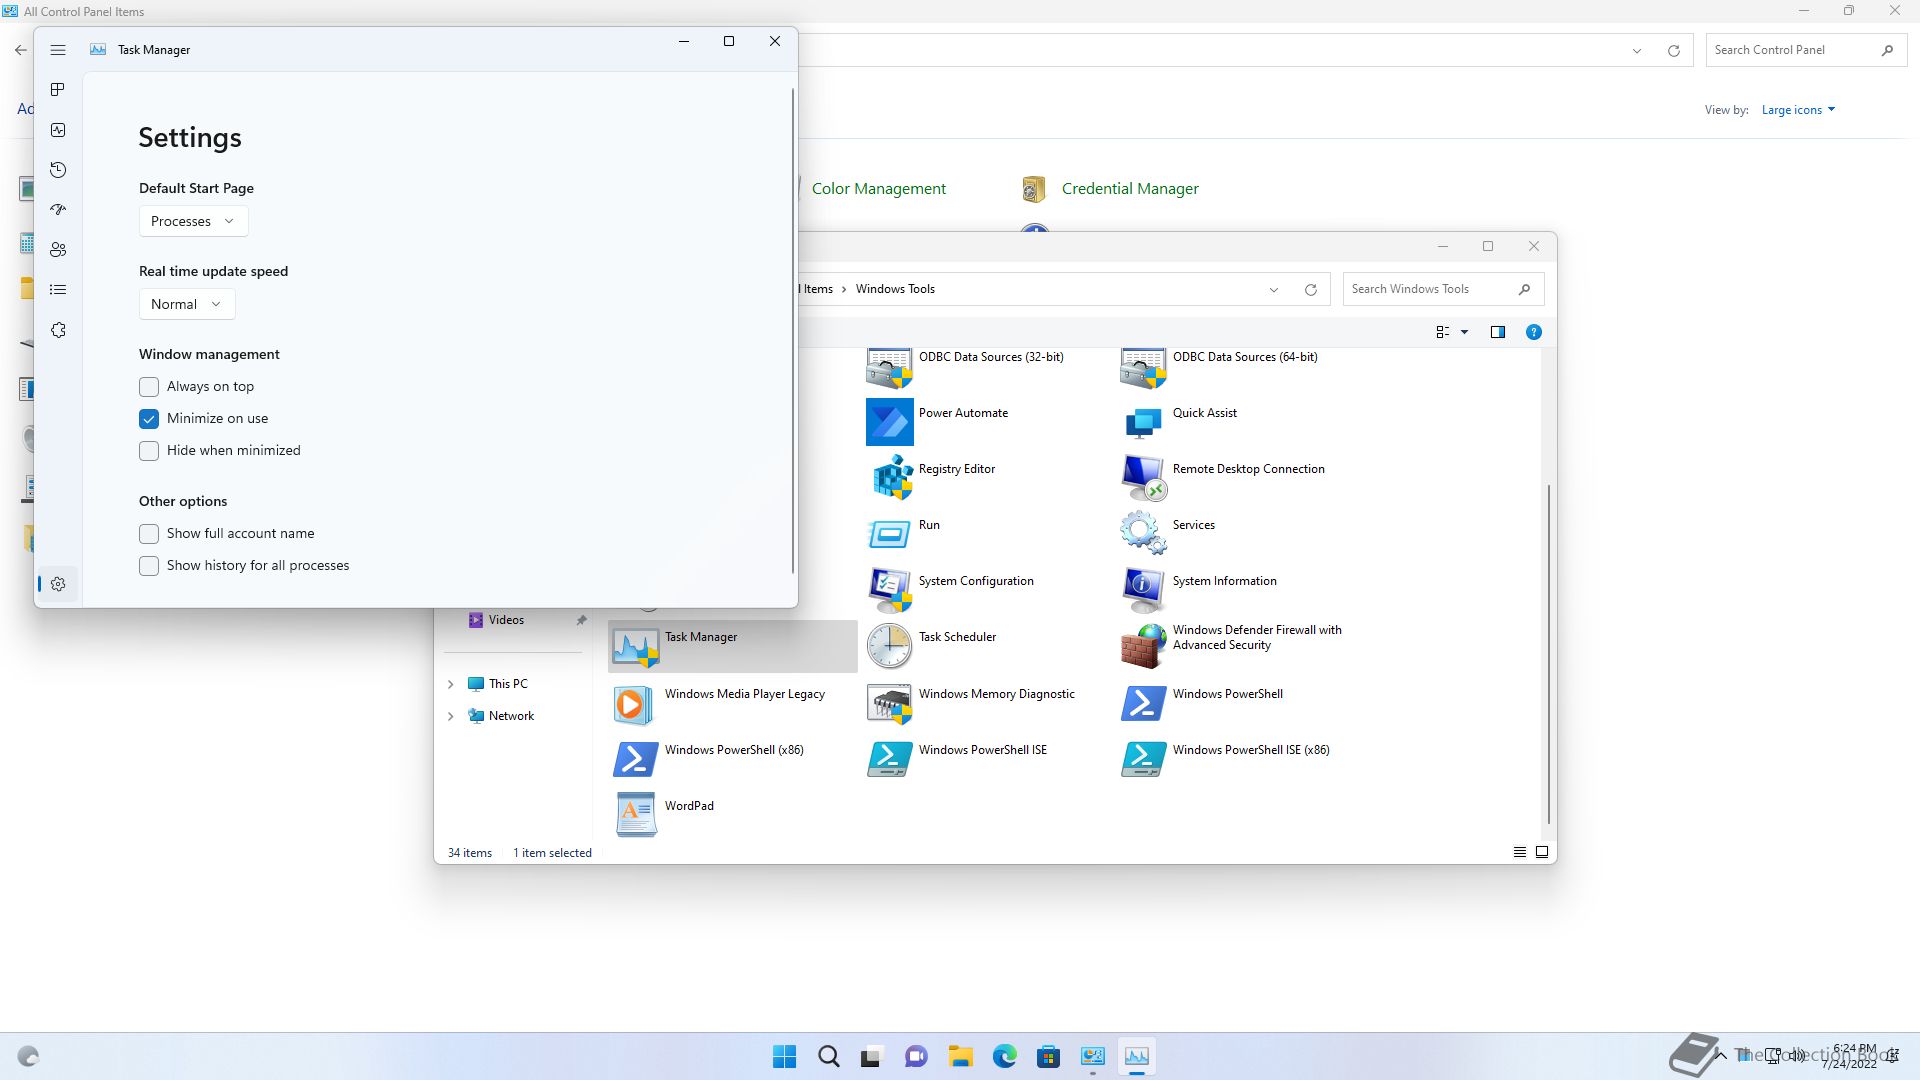Enable Always on top checkbox
Screen dimensions: 1920x1080
(149, 387)
